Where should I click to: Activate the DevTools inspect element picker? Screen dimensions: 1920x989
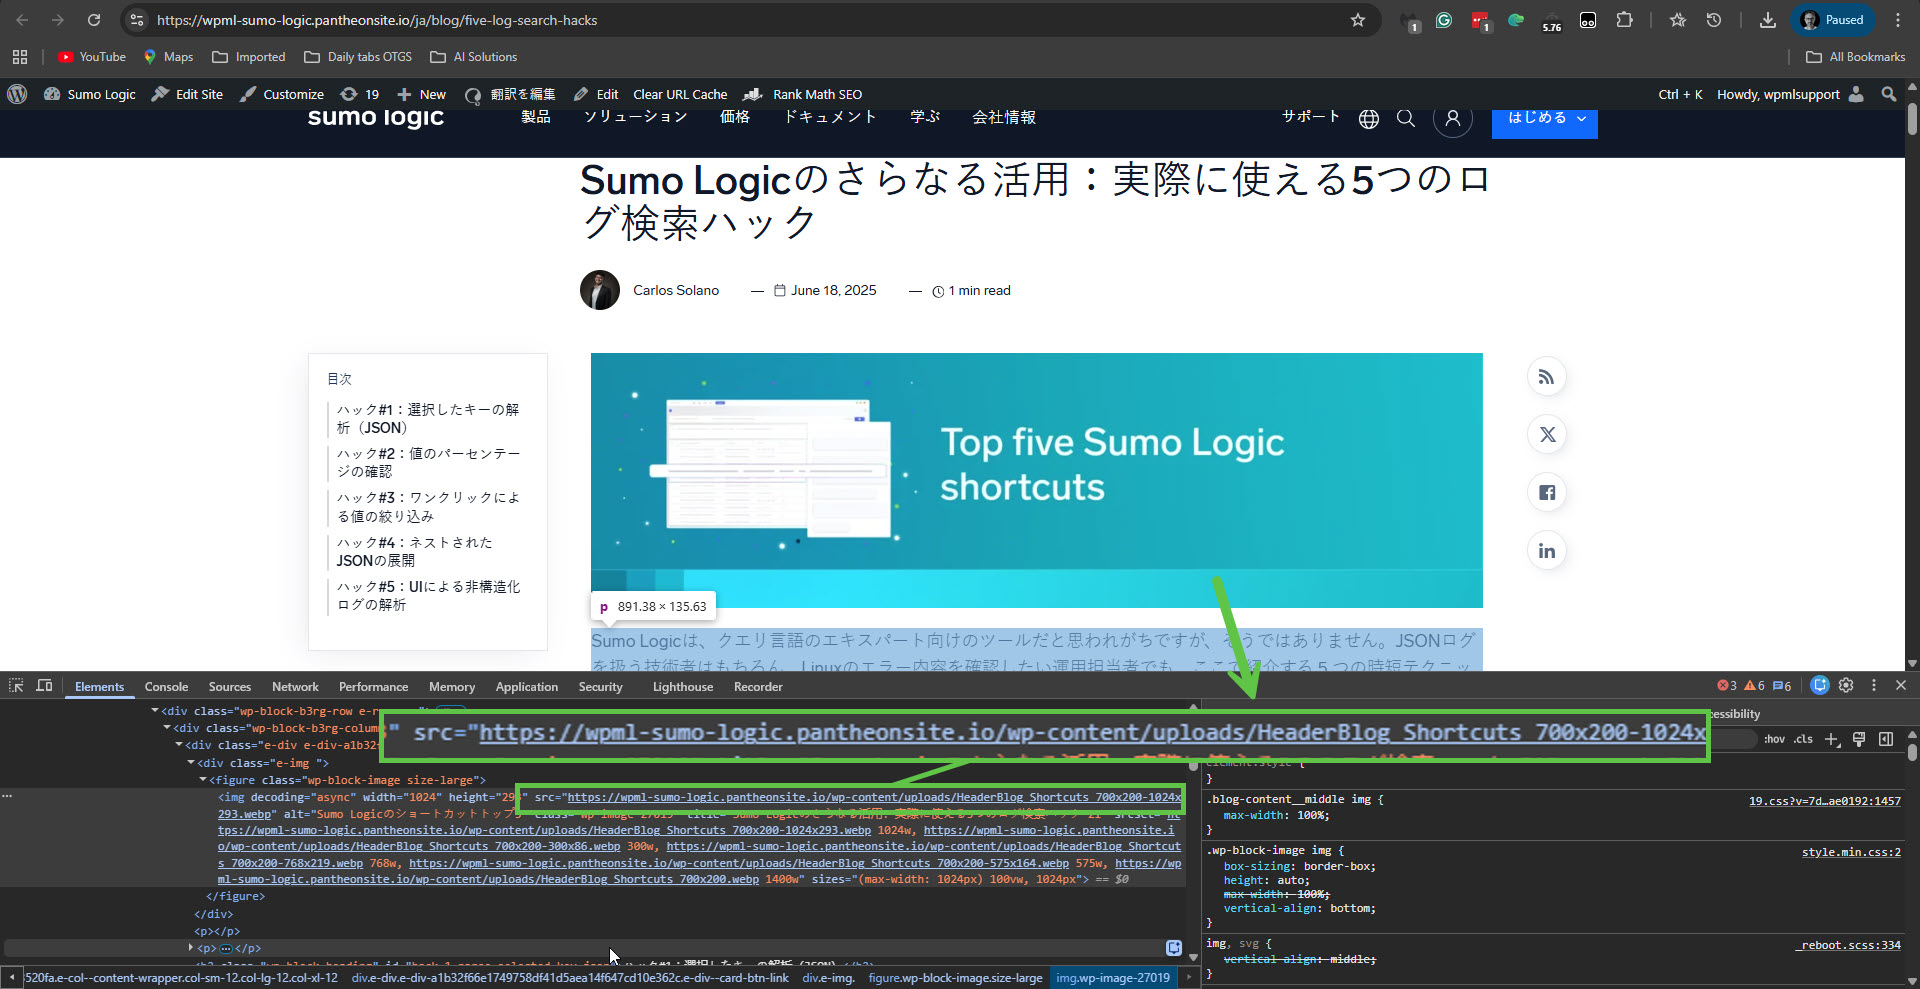click(x=16, y=686)
